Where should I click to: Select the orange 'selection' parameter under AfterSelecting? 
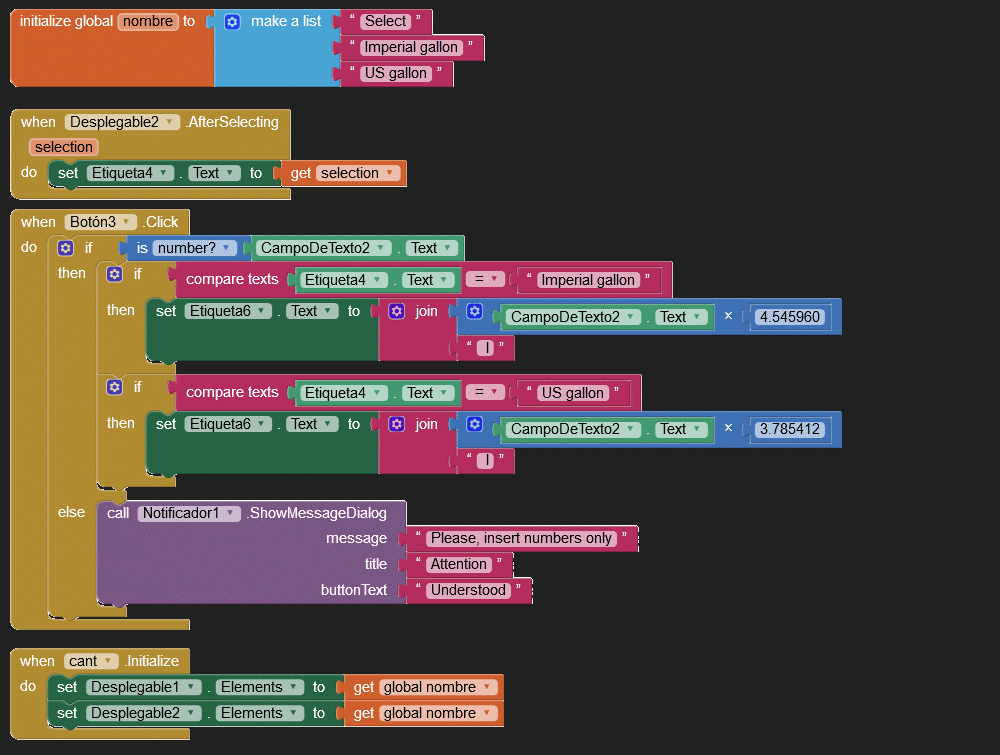[63, 147]
